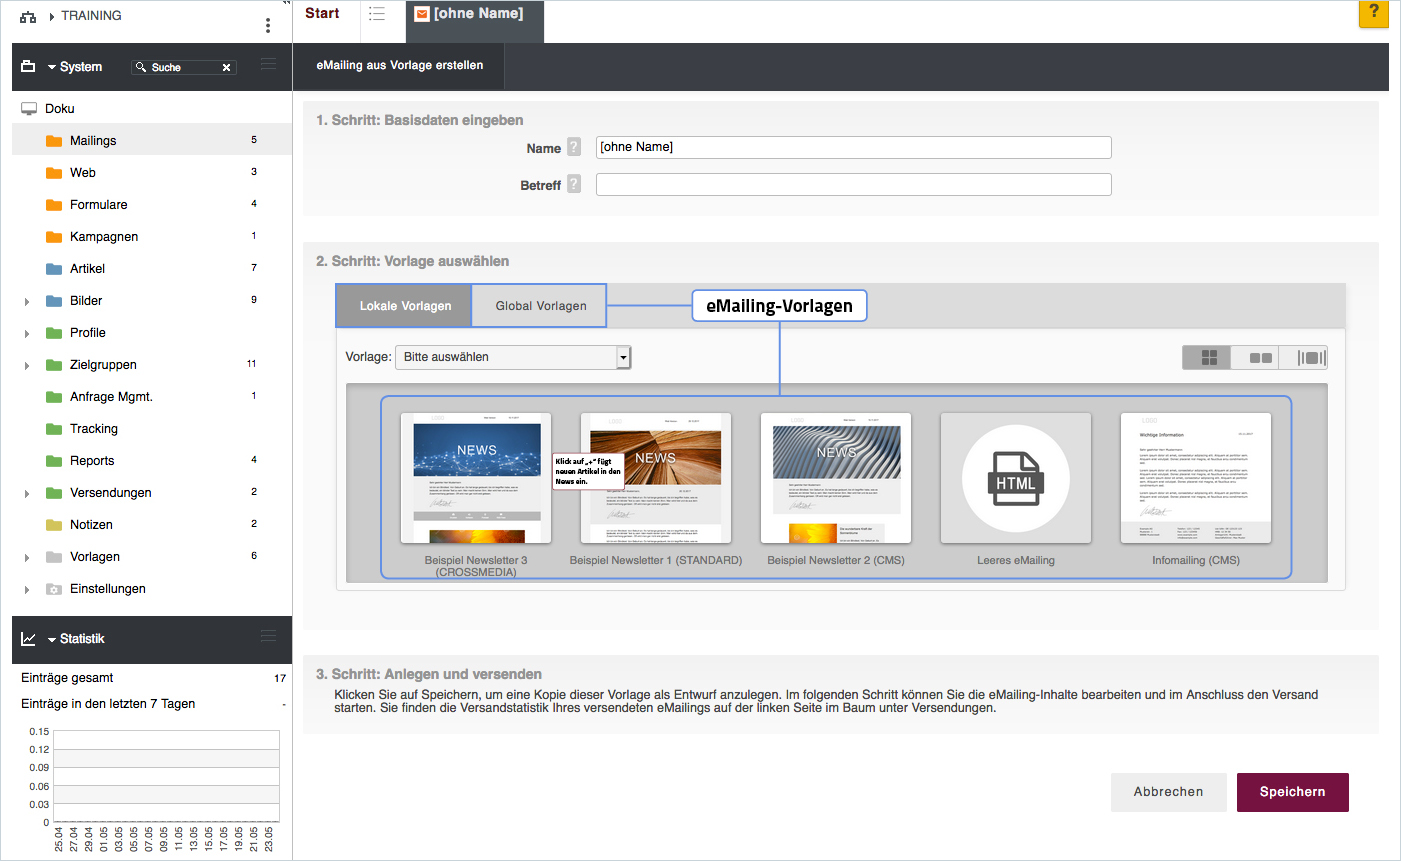Open help icon next to Betreff field

574,184
